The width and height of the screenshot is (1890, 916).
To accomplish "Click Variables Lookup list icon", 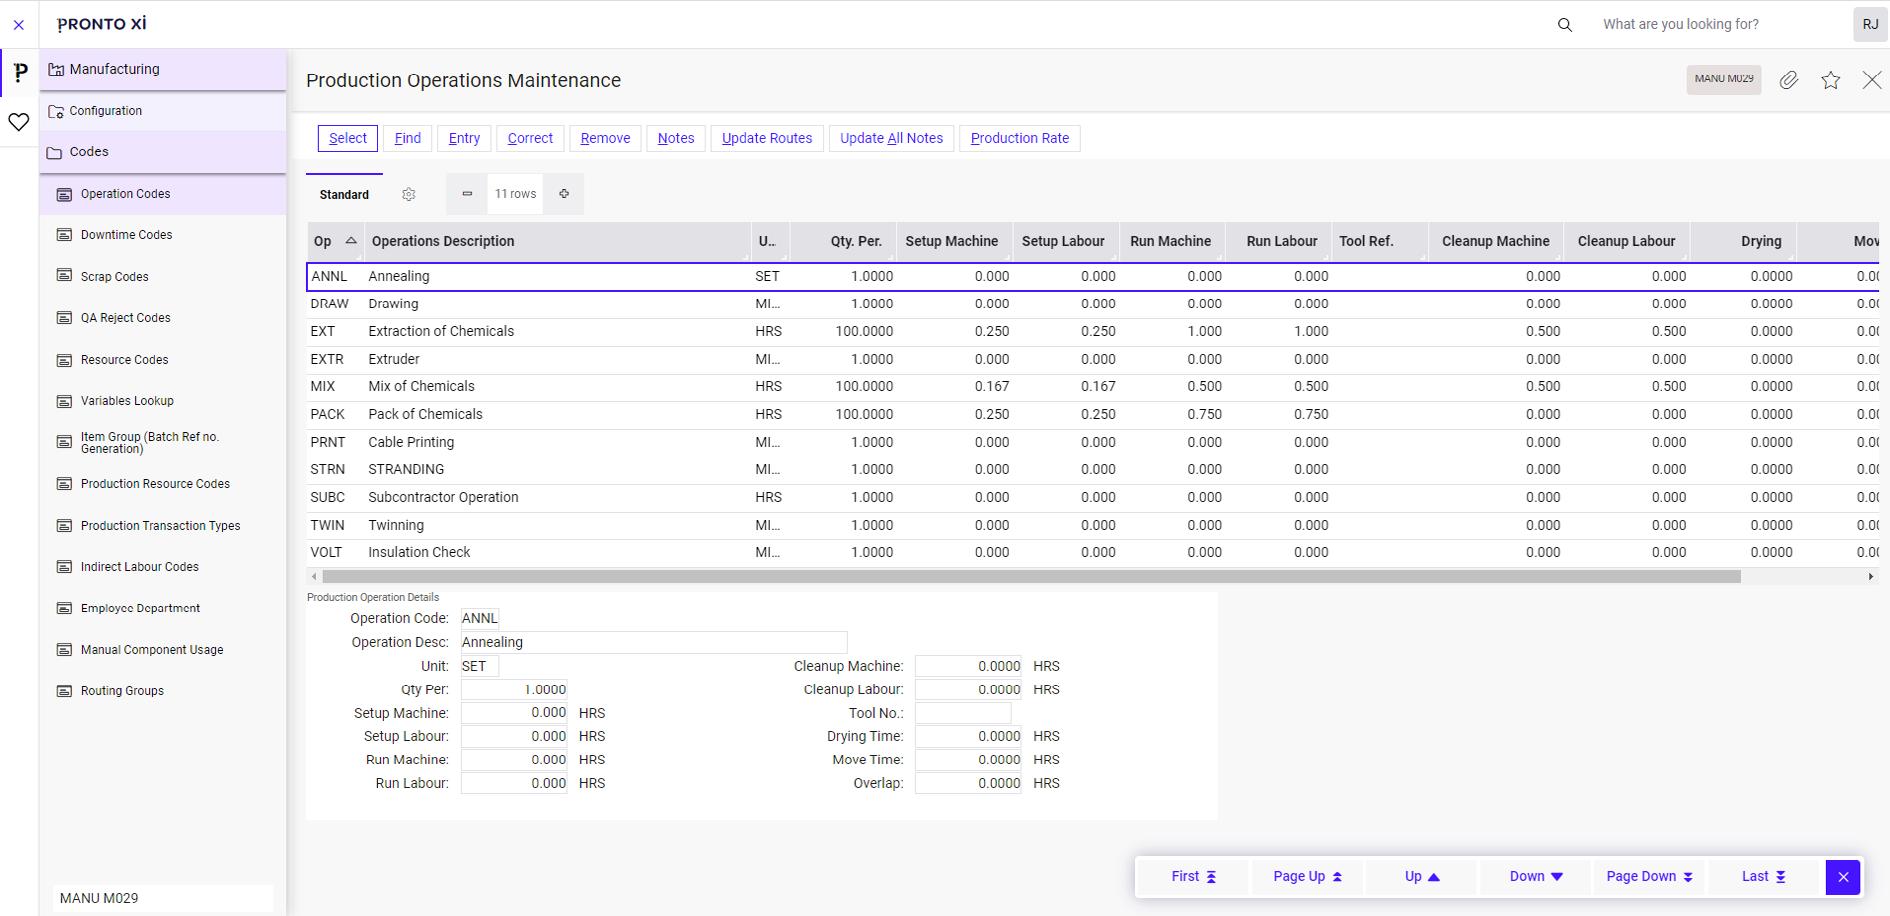I will coord(64,401).
